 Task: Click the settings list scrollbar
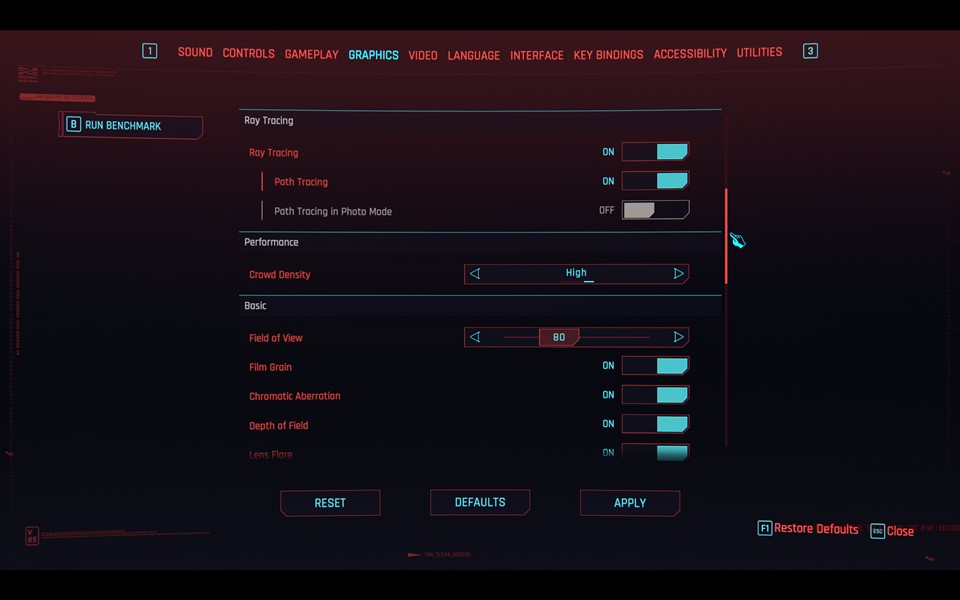pyautogui.click(x=726, y=237)
